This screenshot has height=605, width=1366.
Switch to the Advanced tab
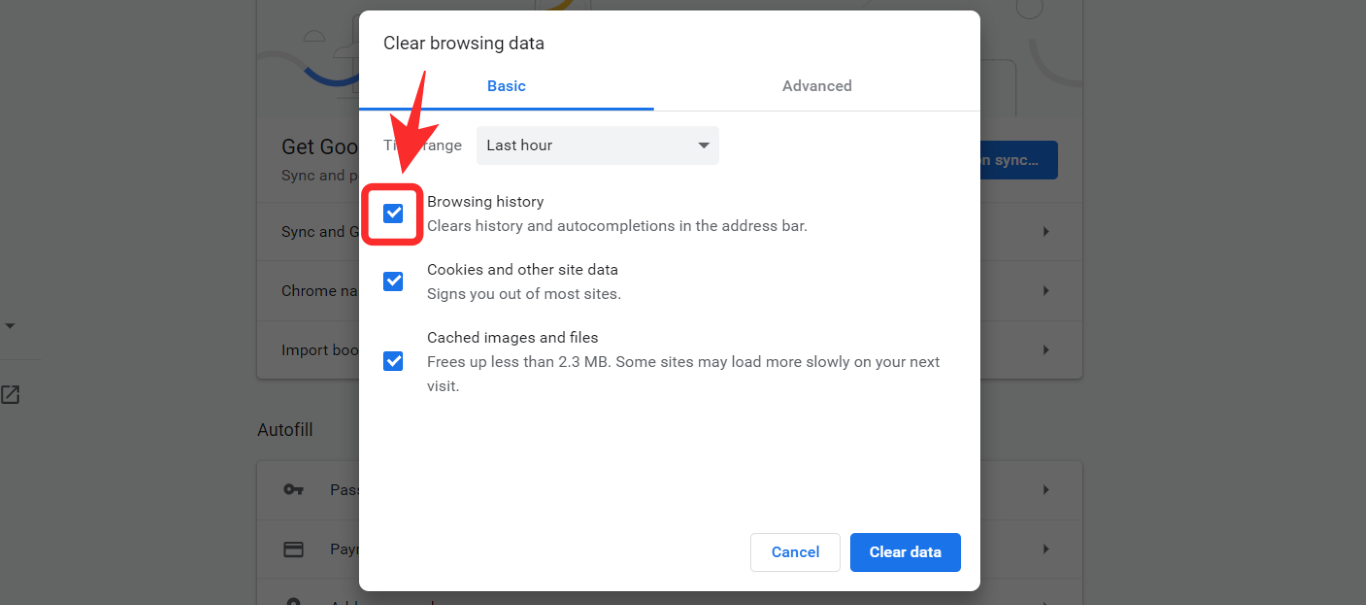pyautogui.click(x=816, y=86)
